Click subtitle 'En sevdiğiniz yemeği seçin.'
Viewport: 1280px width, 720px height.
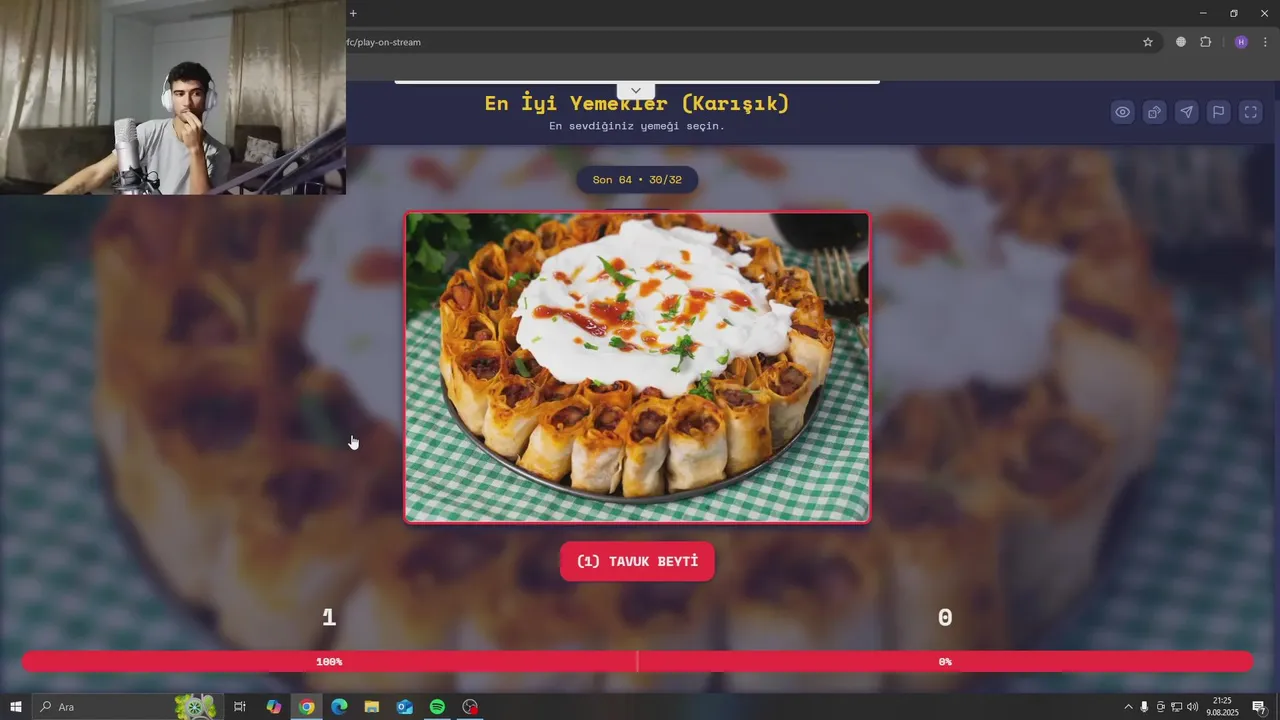click(x=637, y=126)
